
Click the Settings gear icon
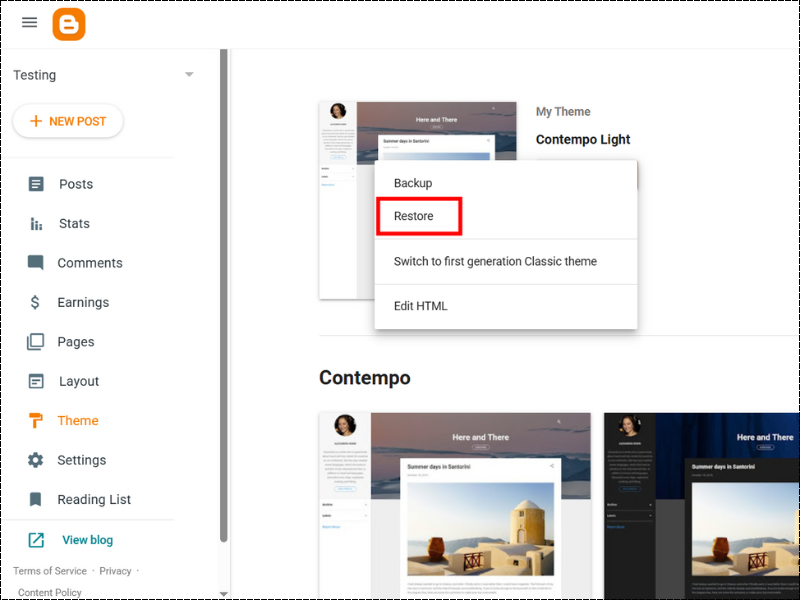tap(36, 460)
